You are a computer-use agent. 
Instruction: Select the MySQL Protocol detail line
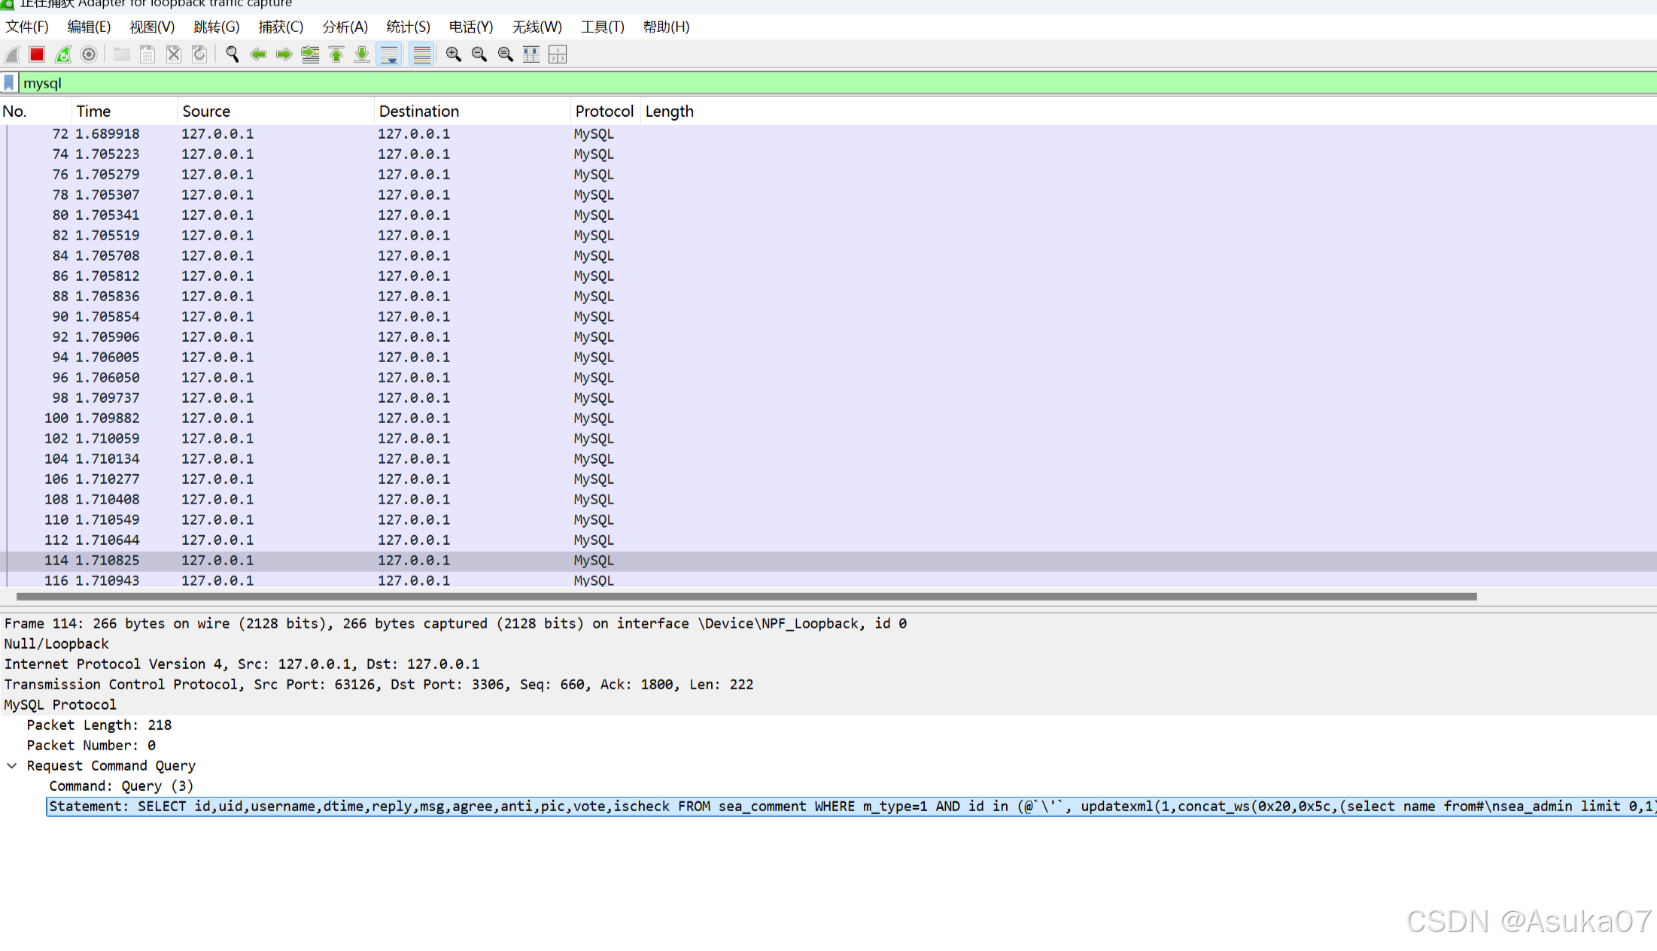tap(828, 705)
